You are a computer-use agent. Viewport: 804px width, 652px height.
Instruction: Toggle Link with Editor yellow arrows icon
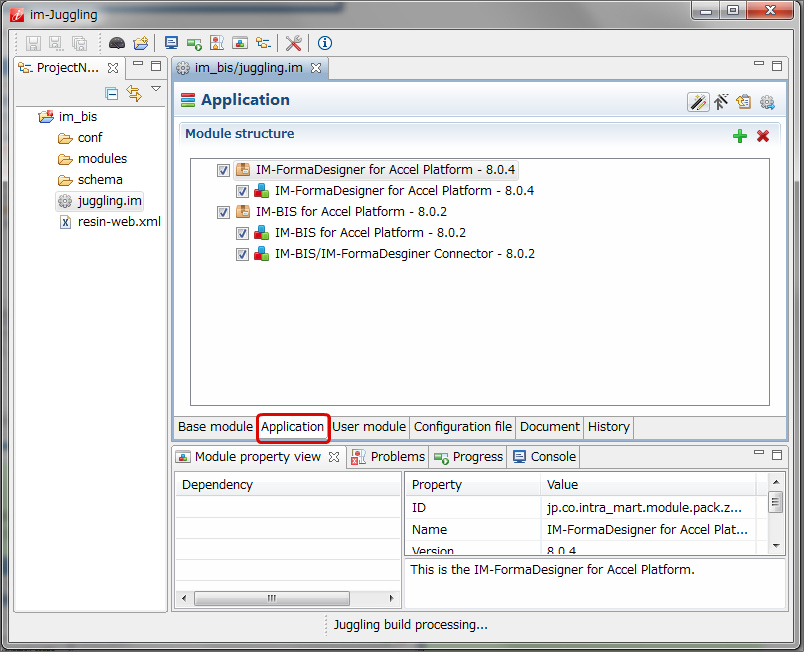tap(134, 93)
